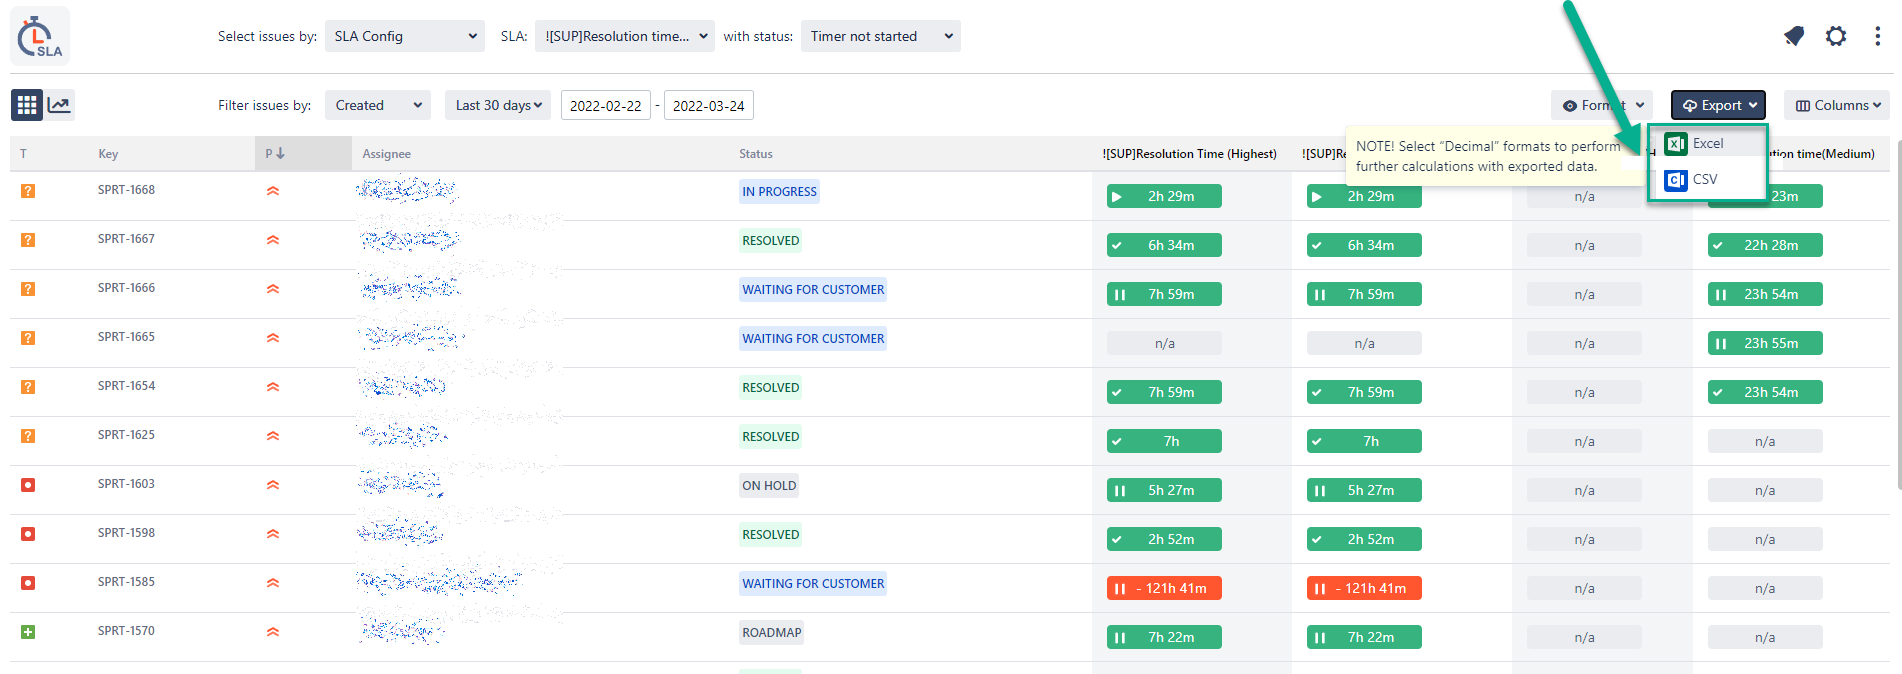The width and height of the screenshot is (1902, 674).
Task: Open issue SPRT-1598
Action: [x=126, y=533]
